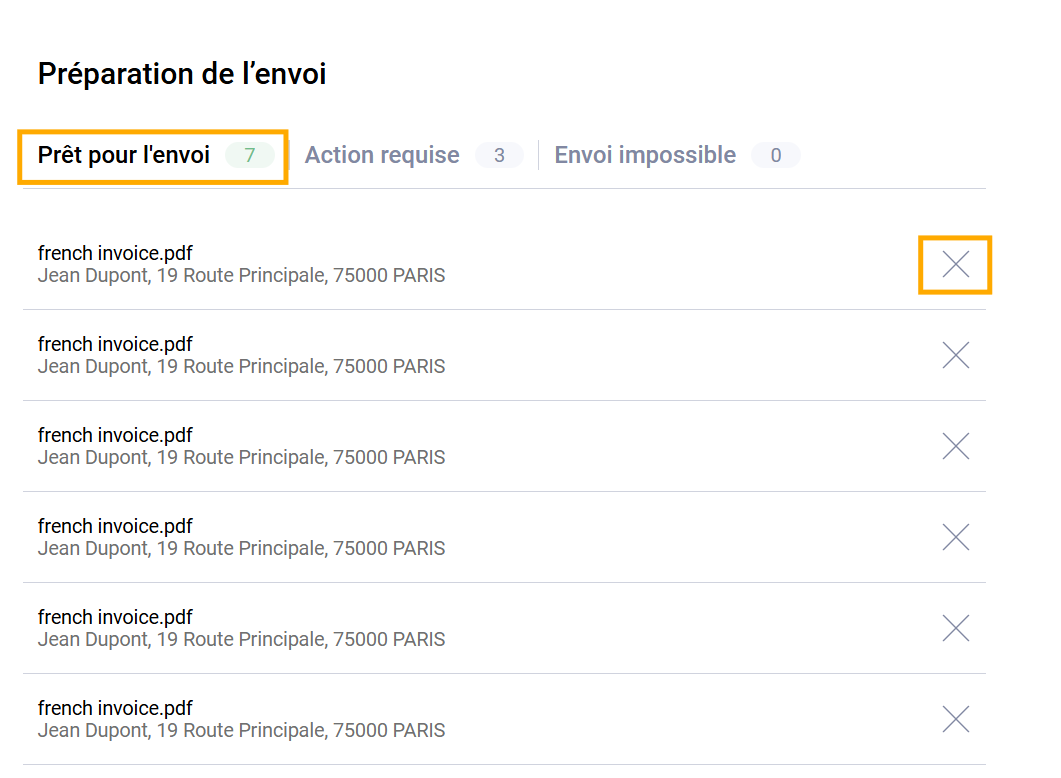The image size is (1061, 778).
Task: Click the 0 badge beside Envoi impossible
Action: click(775, 155)
